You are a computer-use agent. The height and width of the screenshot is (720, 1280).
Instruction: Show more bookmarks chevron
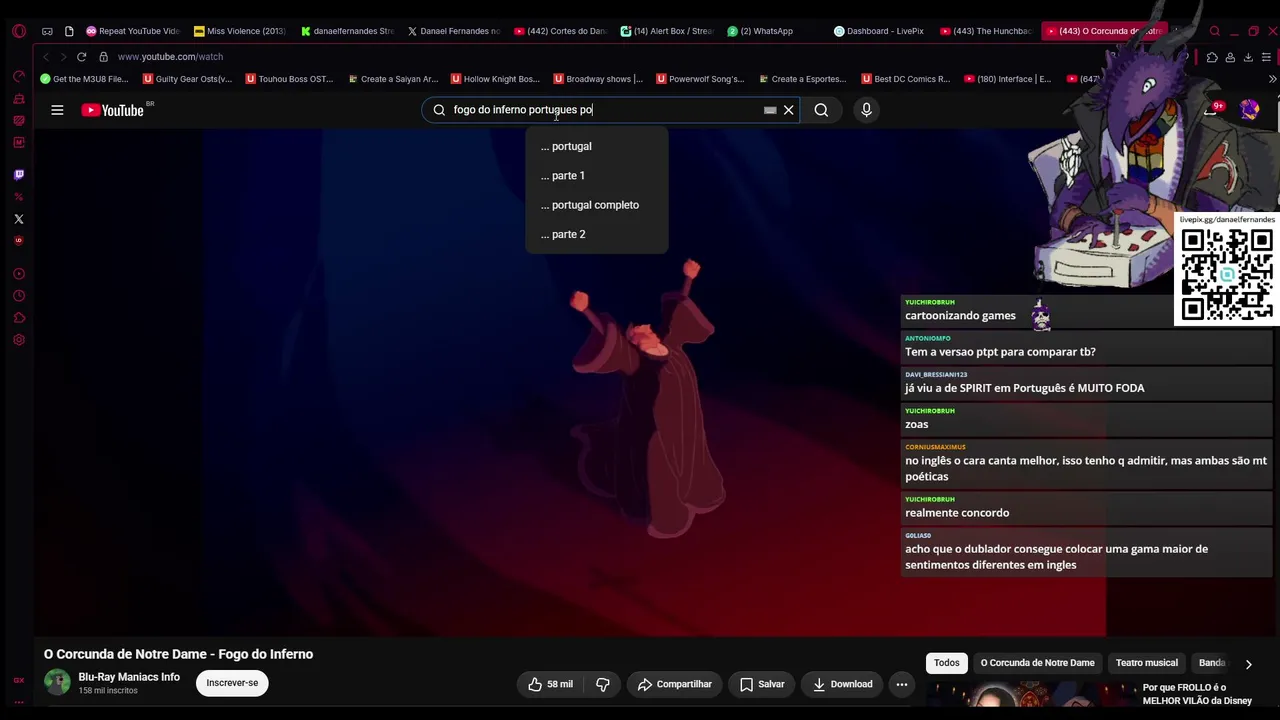click(1271, 79)
